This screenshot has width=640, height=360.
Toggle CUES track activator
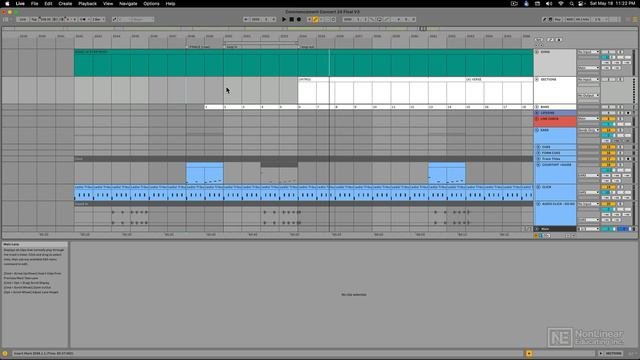pos(608,147)
